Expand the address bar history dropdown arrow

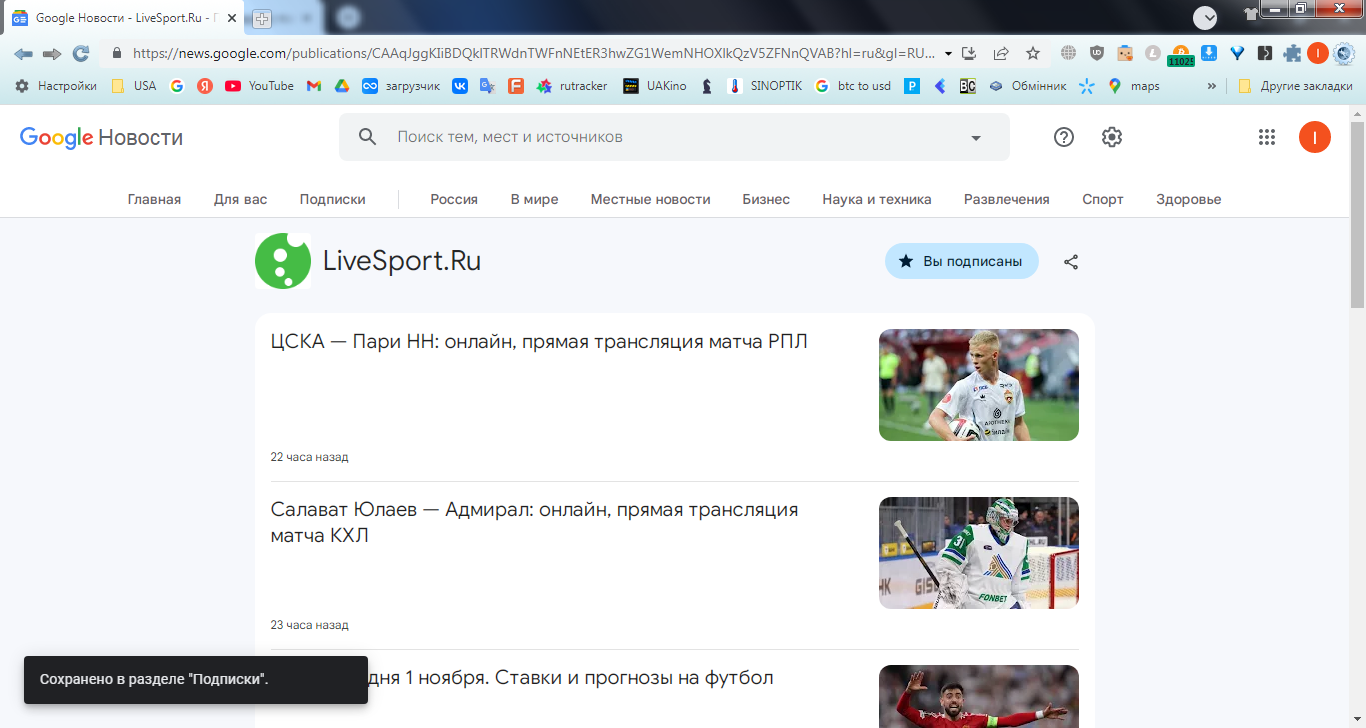pos(948,53)
